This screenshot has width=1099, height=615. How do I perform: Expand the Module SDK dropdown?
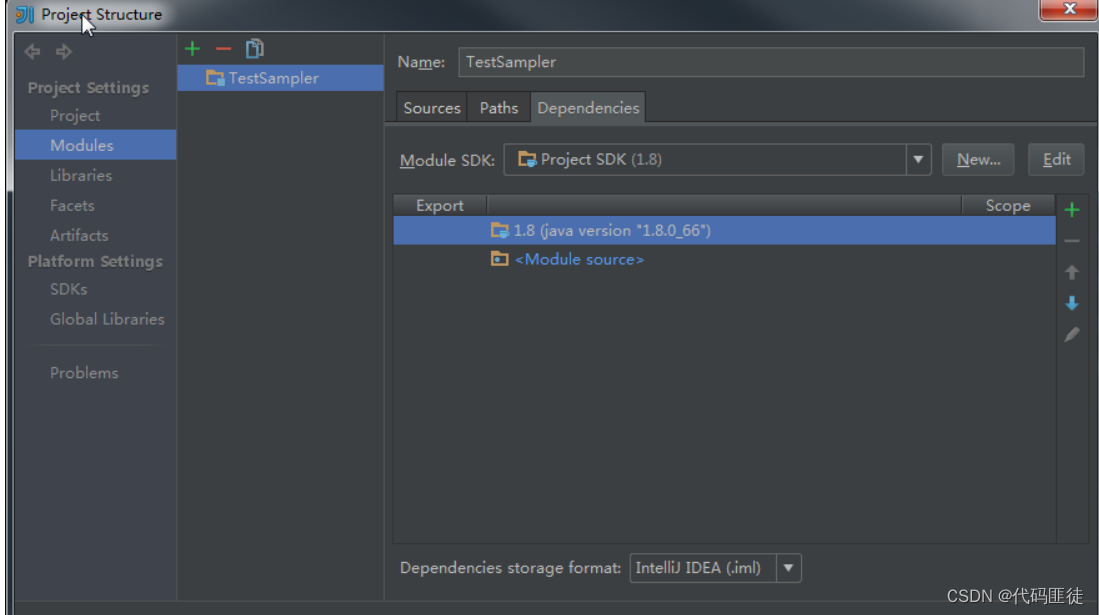tap(919, 159)
